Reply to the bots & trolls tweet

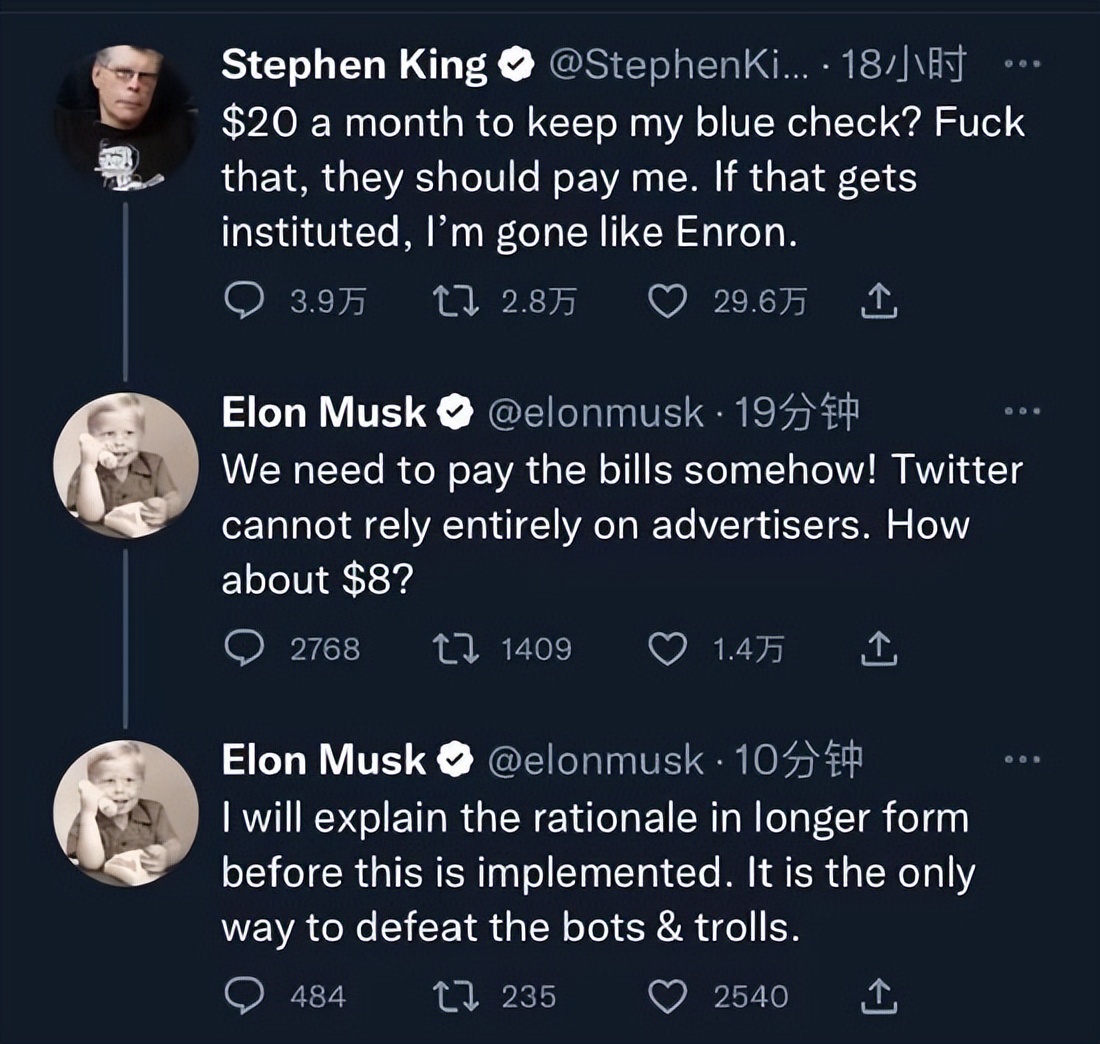click(x=243, y=997)
